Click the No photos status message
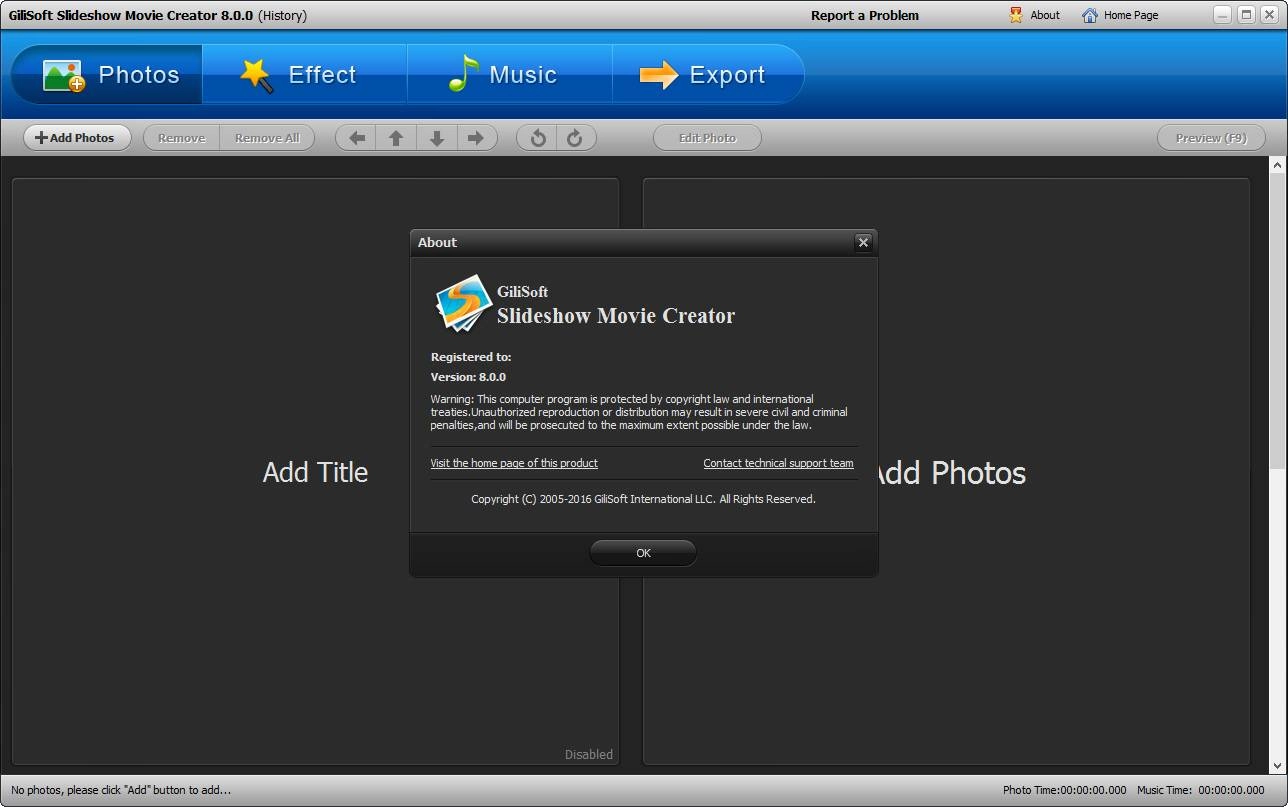The width and height of the screenshot is (1288, 807). 121,790
